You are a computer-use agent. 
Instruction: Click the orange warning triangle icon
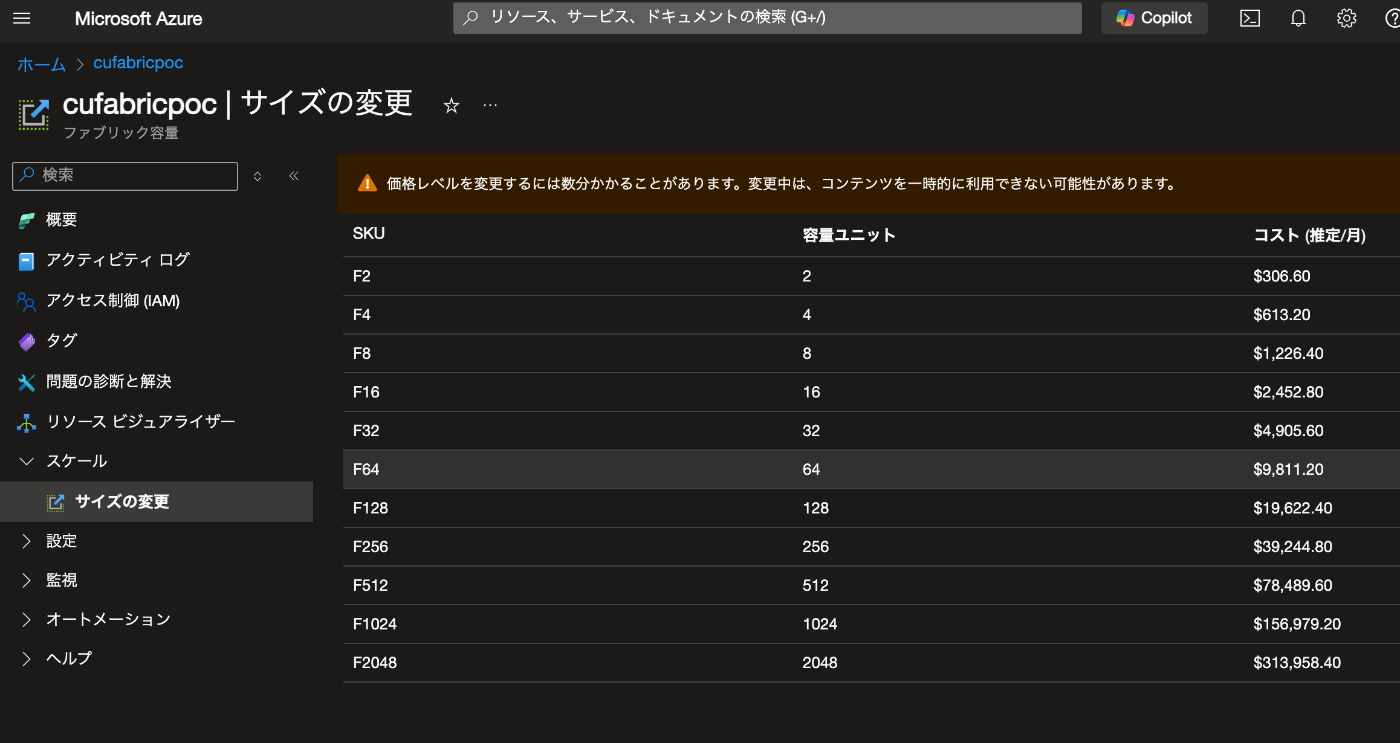pos(368,184)
